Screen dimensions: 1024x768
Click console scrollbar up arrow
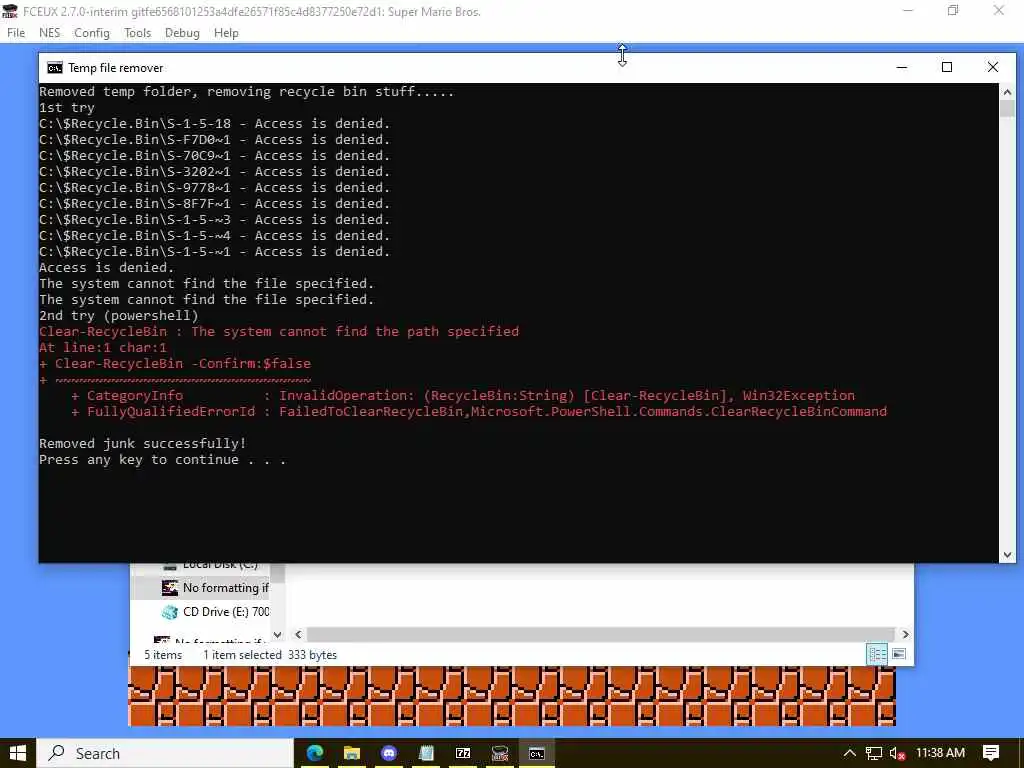click(1007, 91)
